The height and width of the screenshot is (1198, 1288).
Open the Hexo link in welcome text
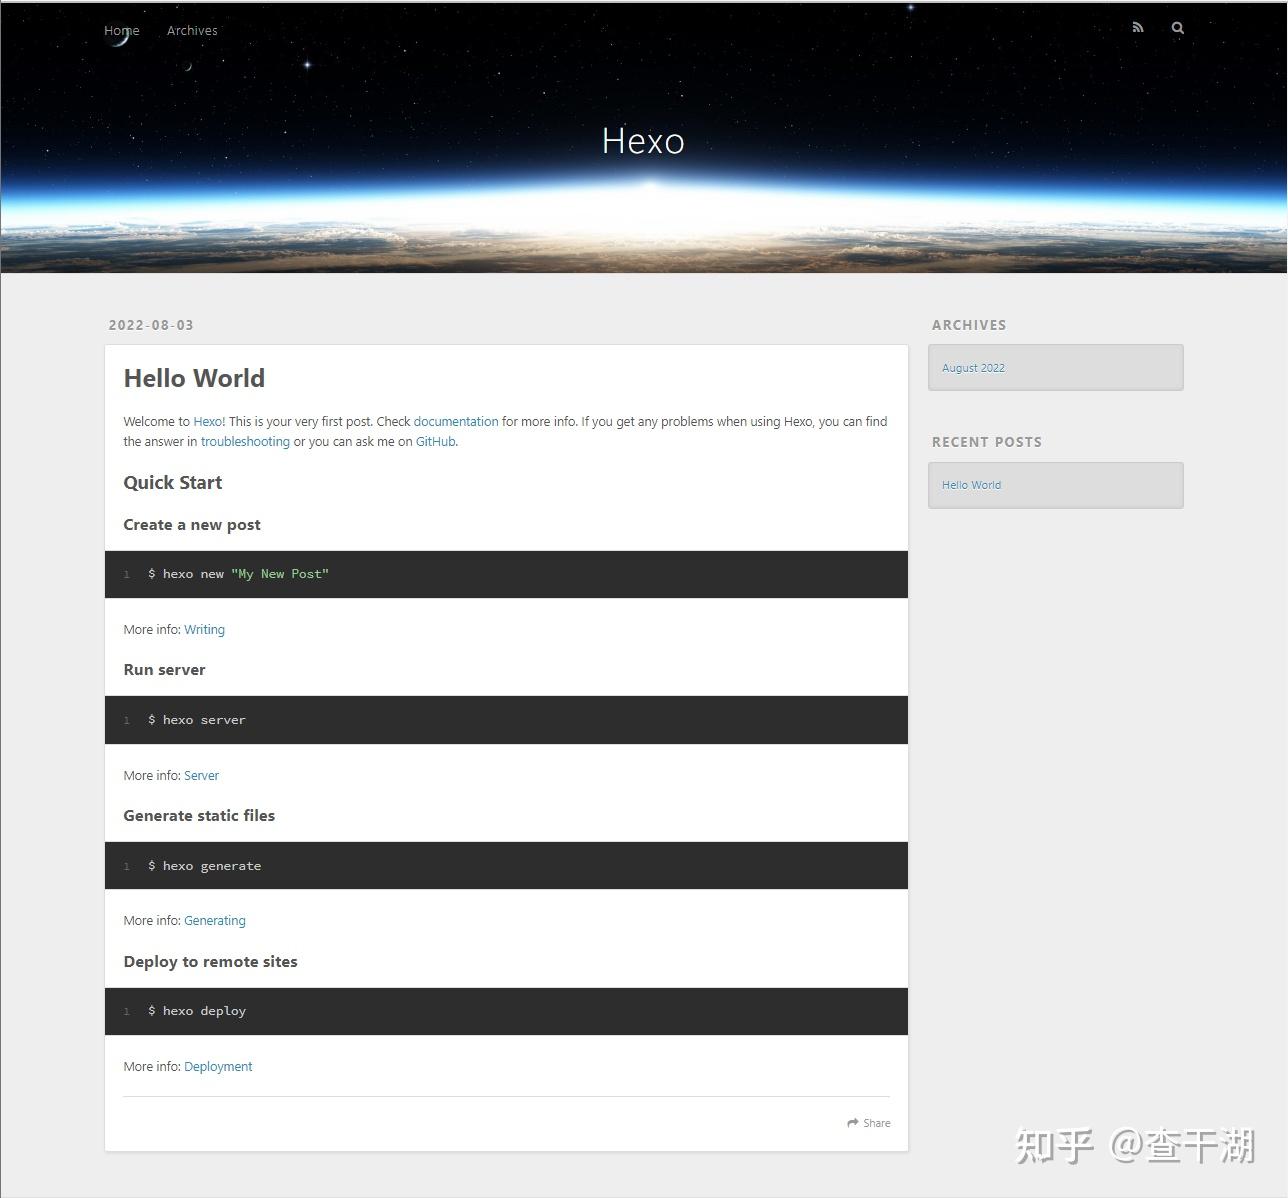tap(207, 421)
